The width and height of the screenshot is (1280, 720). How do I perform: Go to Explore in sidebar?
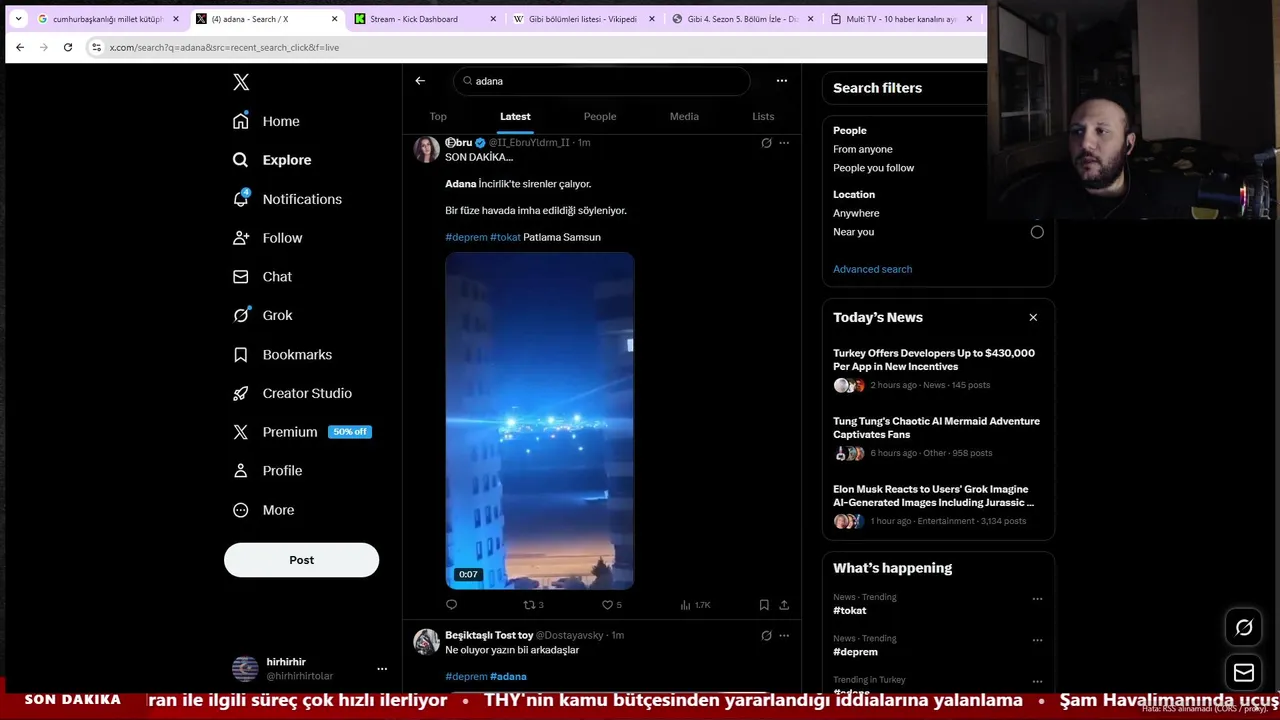[x=272, y=160]
